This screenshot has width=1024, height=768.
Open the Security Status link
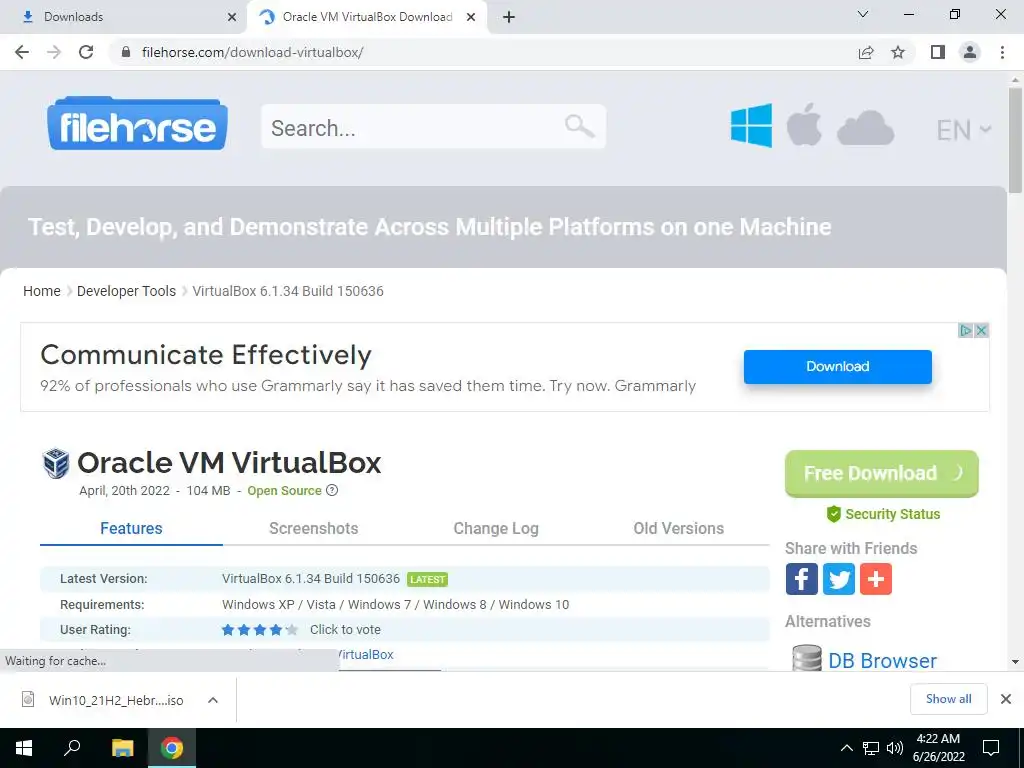pyautogui.click(x=883, y=514)
